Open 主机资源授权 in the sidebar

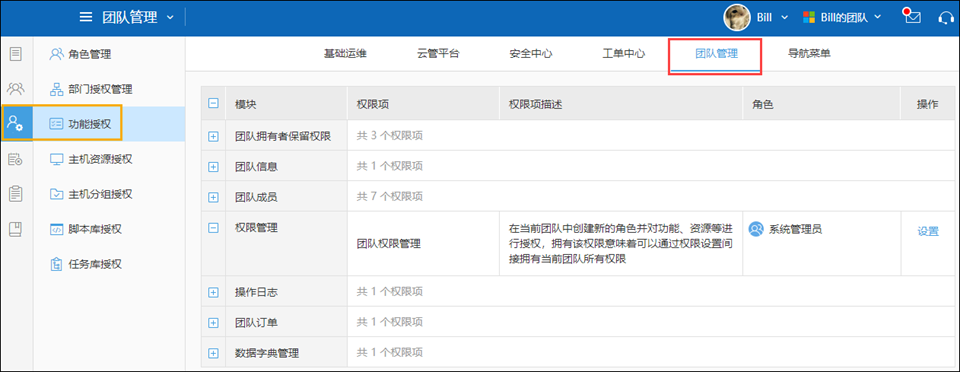pos(109,160)
